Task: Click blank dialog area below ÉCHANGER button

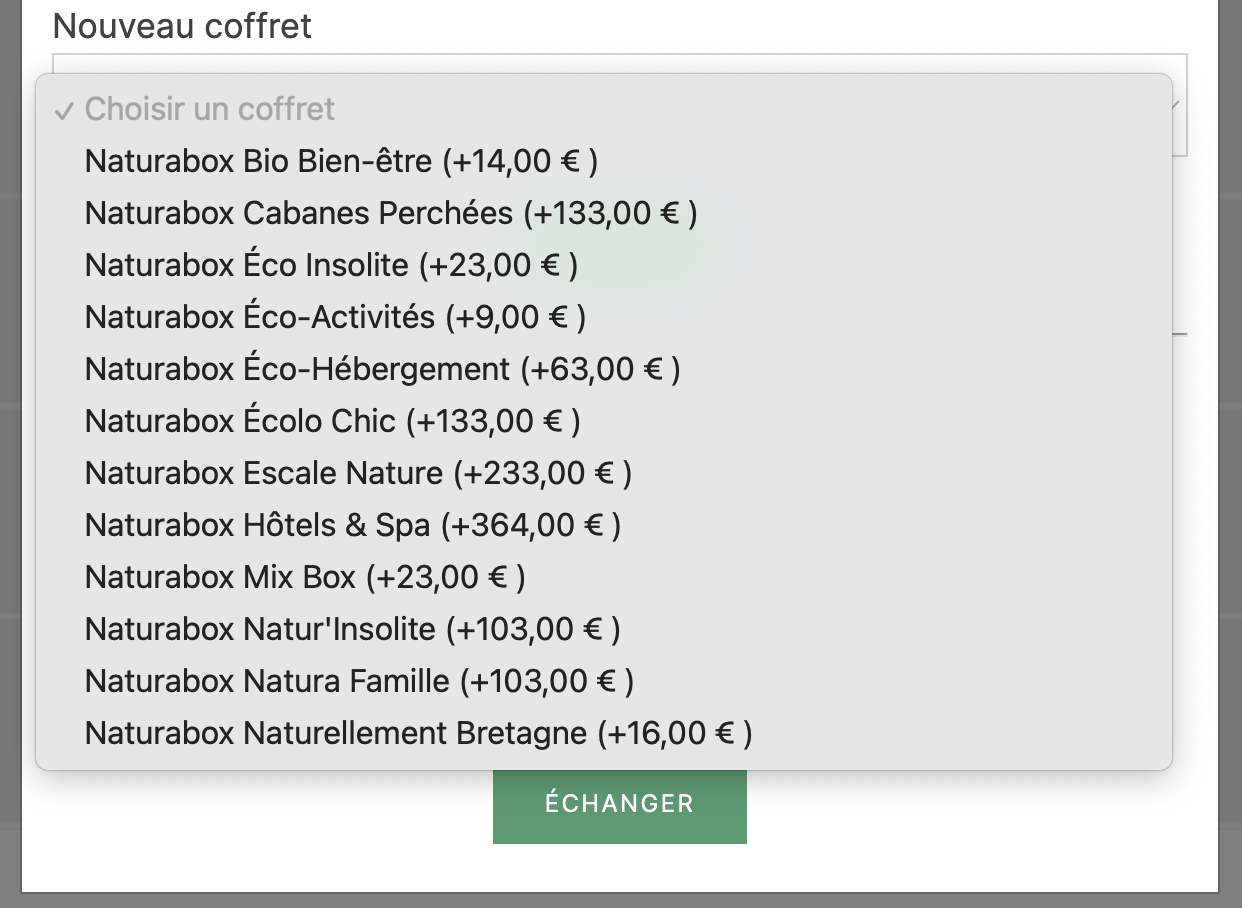Action: tap(620, 868)
